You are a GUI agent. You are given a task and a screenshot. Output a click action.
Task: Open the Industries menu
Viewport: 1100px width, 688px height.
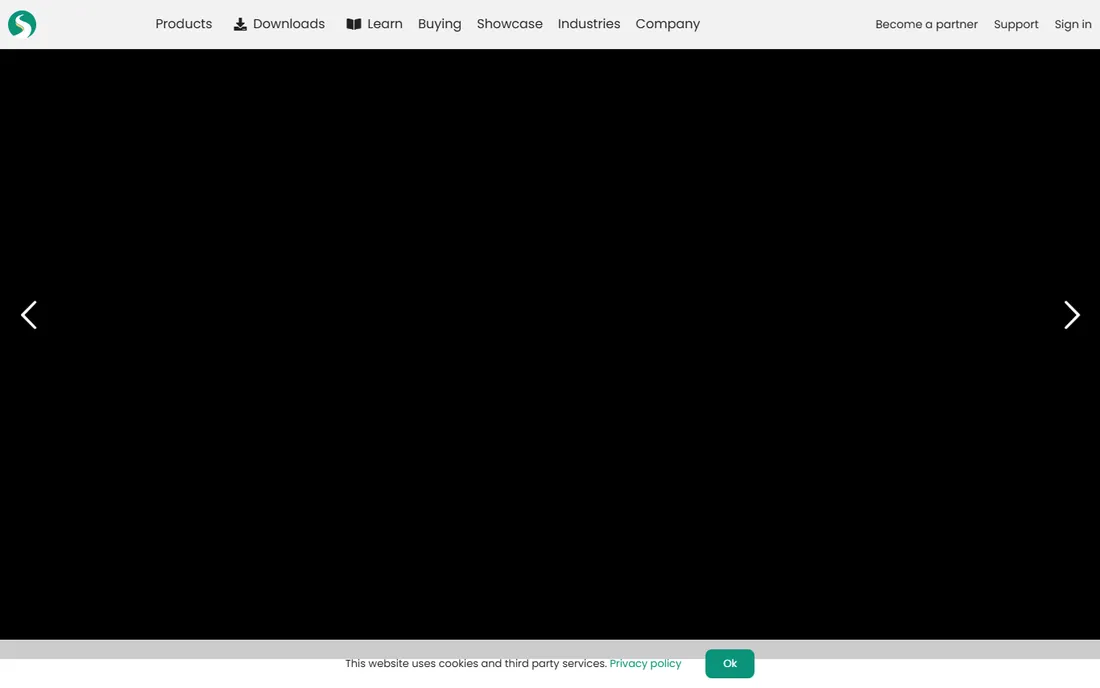pyautogui.click(x=589, y=24)
